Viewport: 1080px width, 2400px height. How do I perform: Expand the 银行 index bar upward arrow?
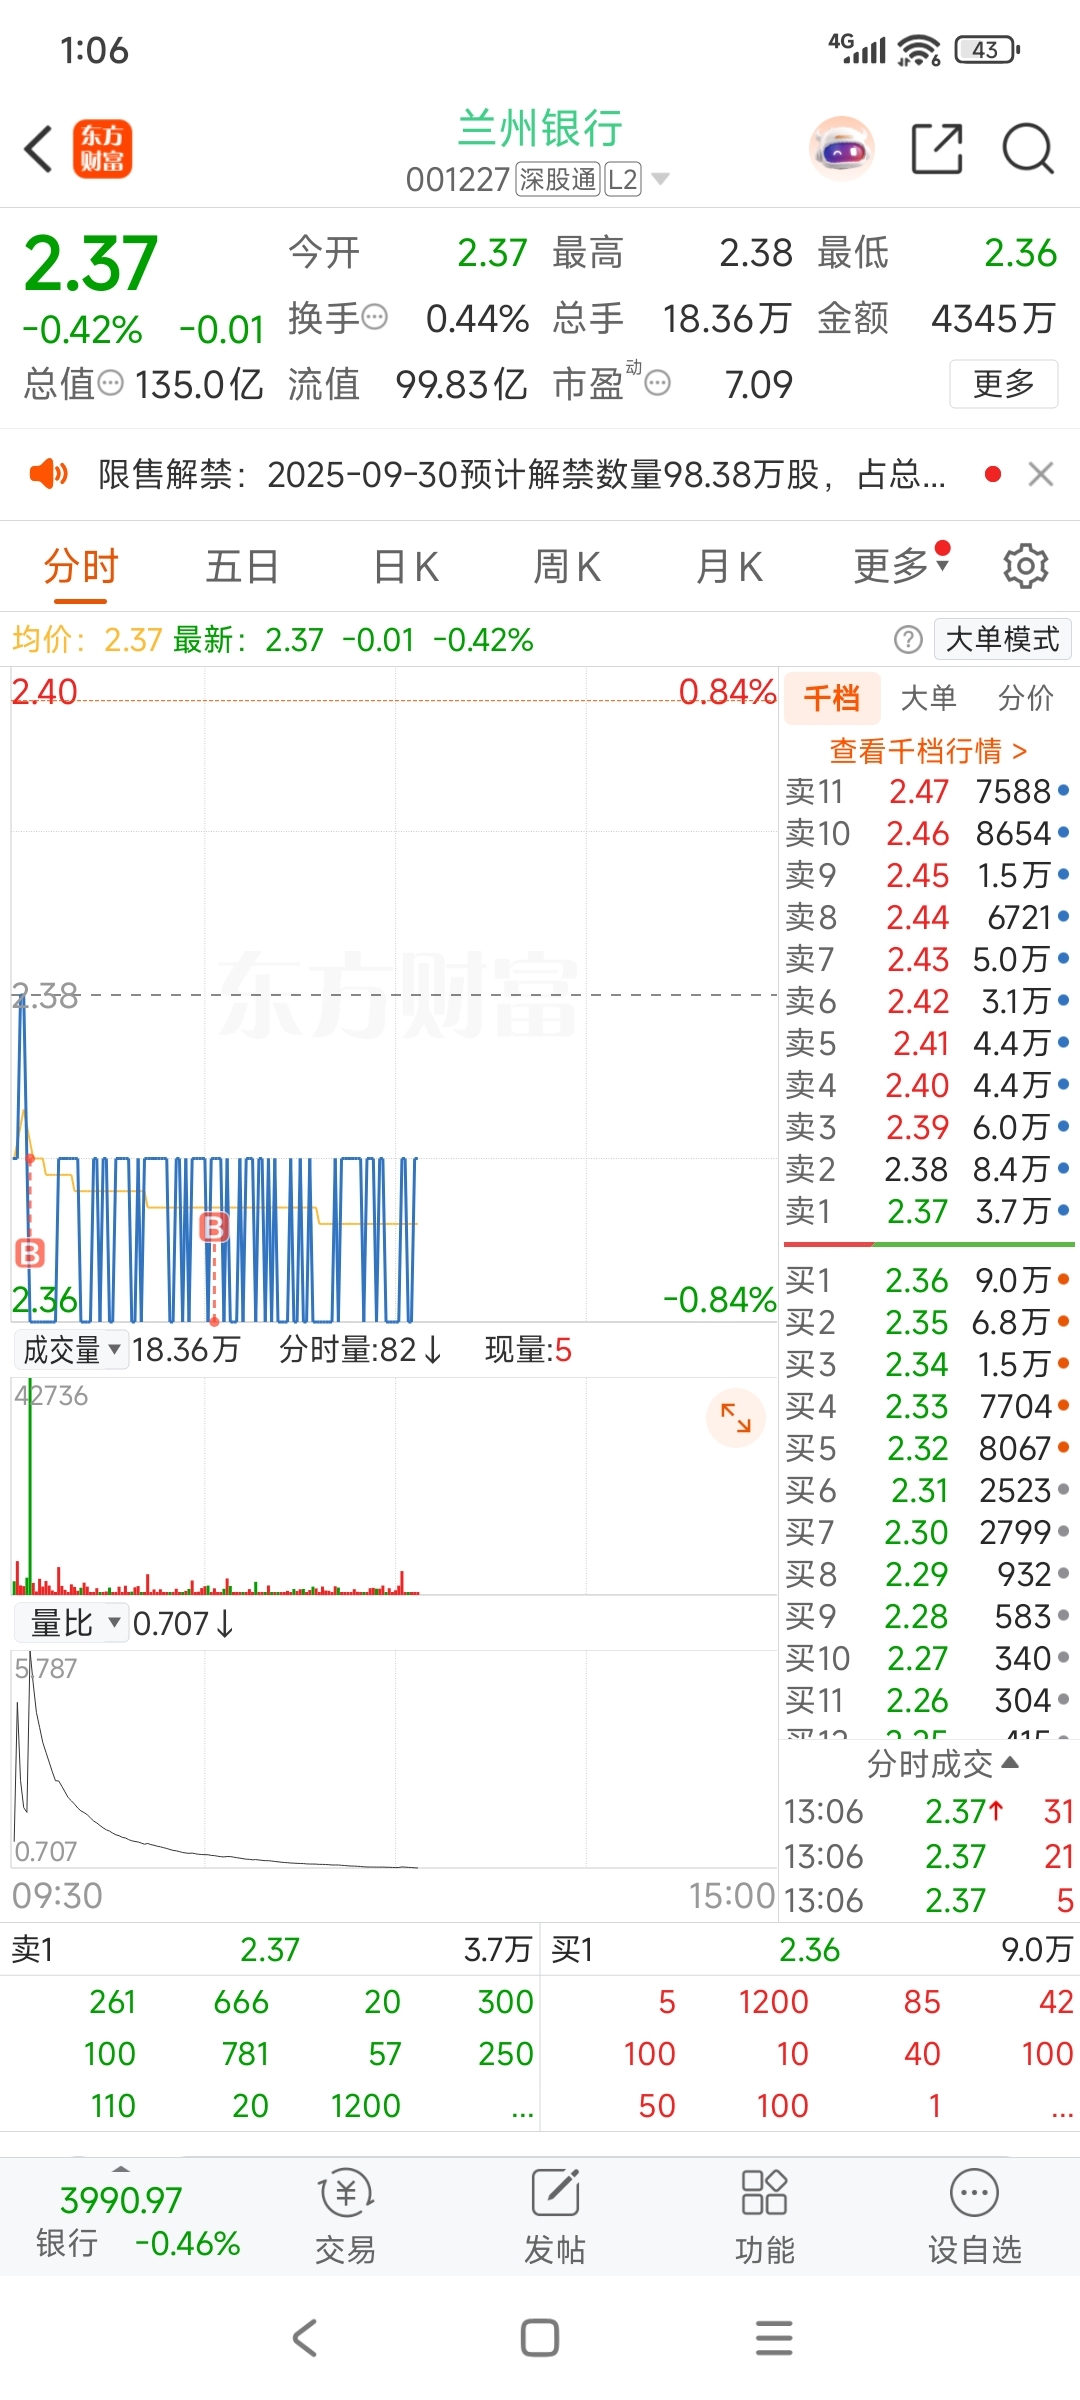point(122,2169)
